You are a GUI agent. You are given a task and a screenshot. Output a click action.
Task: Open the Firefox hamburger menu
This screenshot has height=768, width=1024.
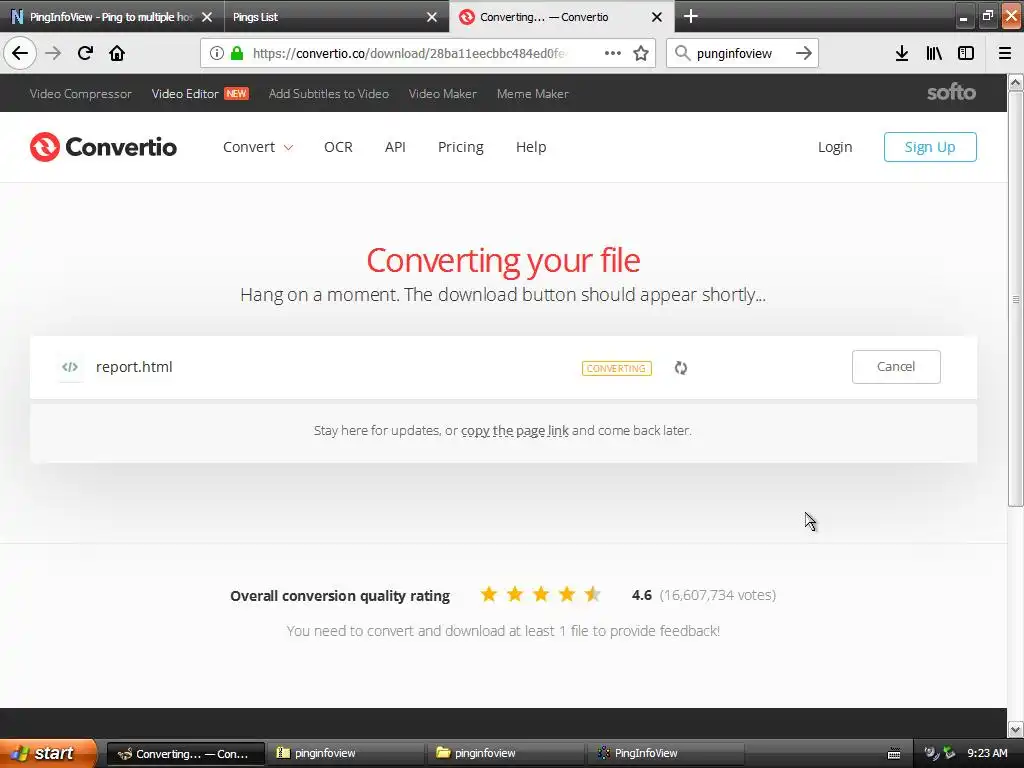(x=1005, y=53)
